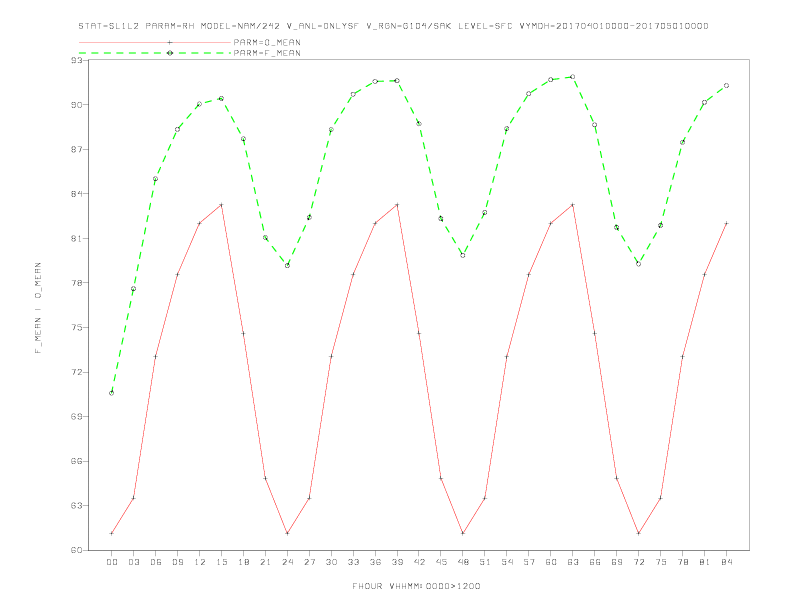Select the green F_MEAN marker at hour 06

coord(156,179)
